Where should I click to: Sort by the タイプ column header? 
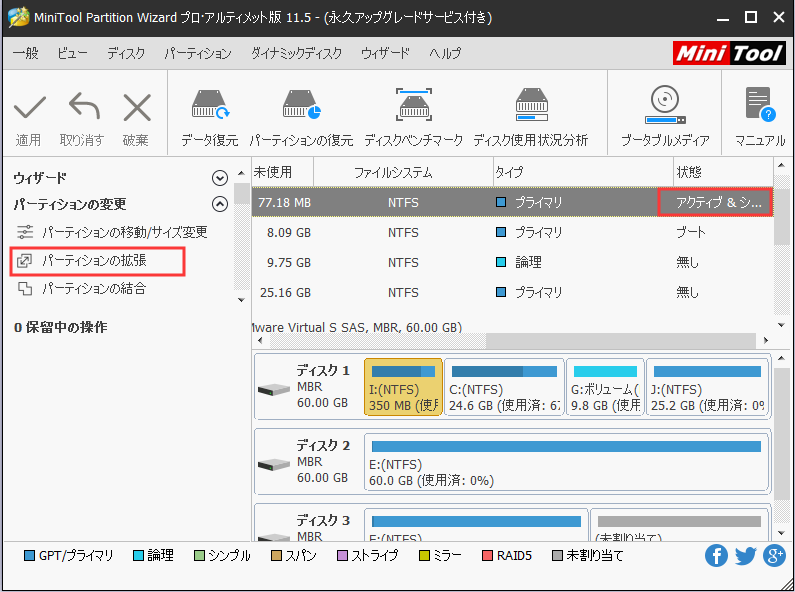tap(583, 172)
